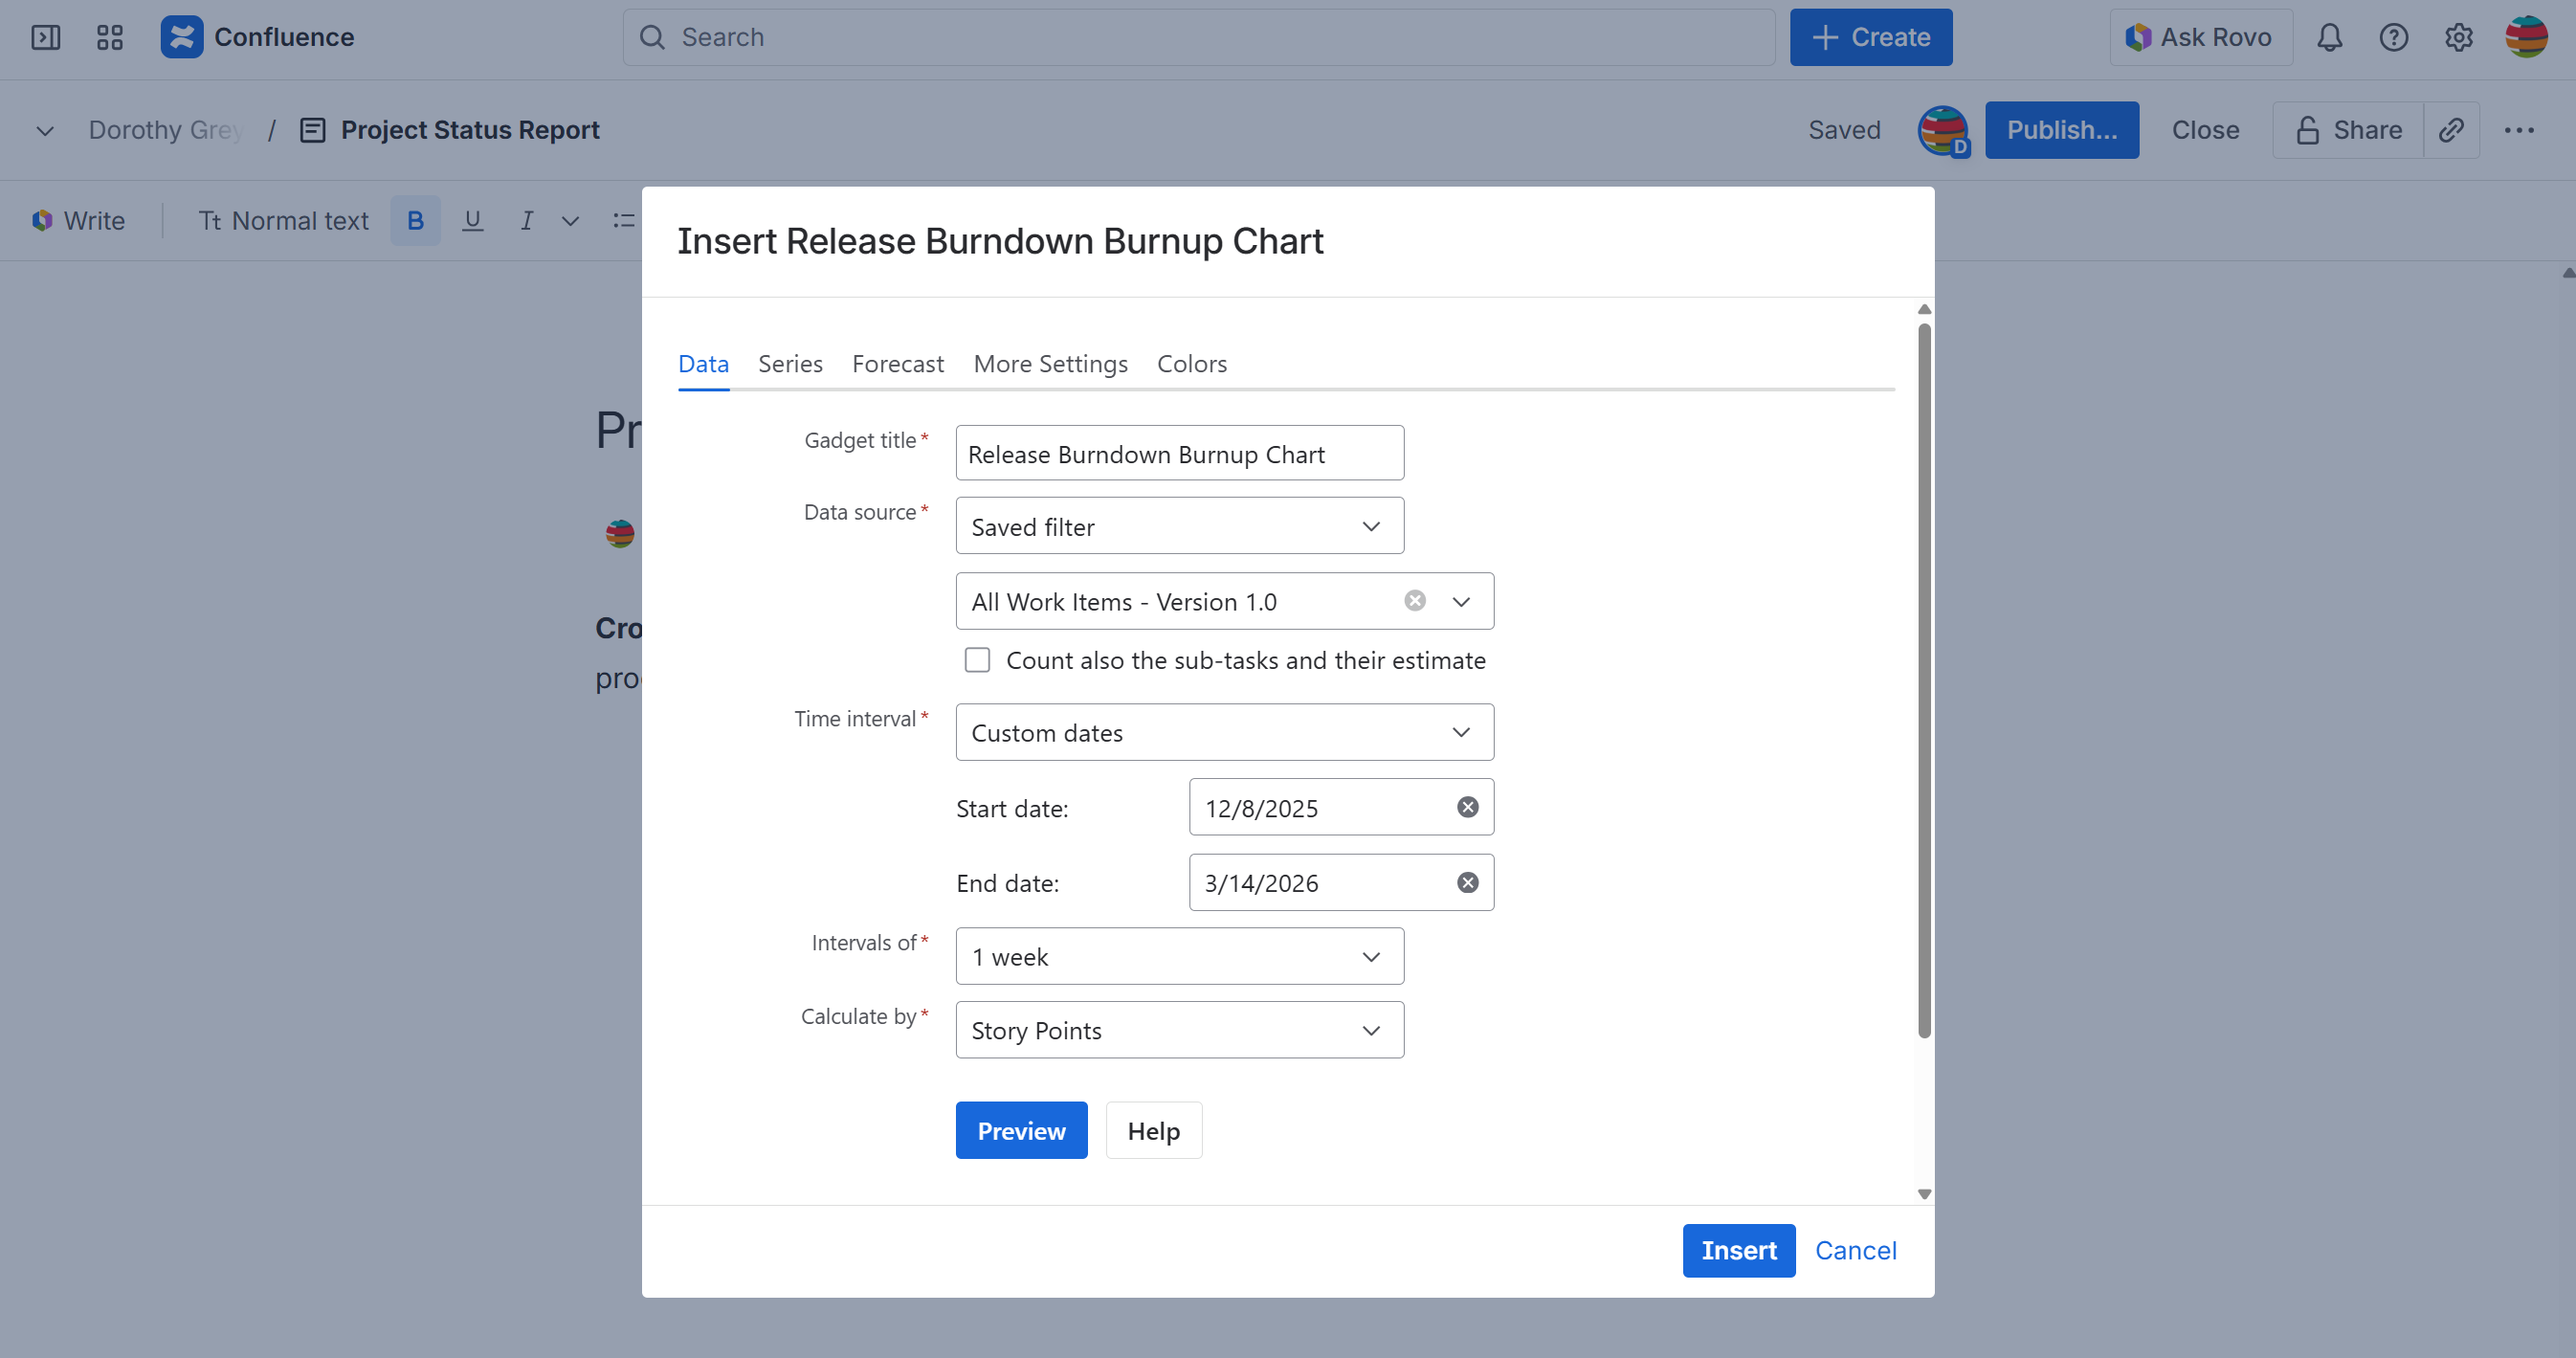The width and height of the screenshot is (2576, 1358).
Task: Open the app switcher grid icon
Action: 109,37
